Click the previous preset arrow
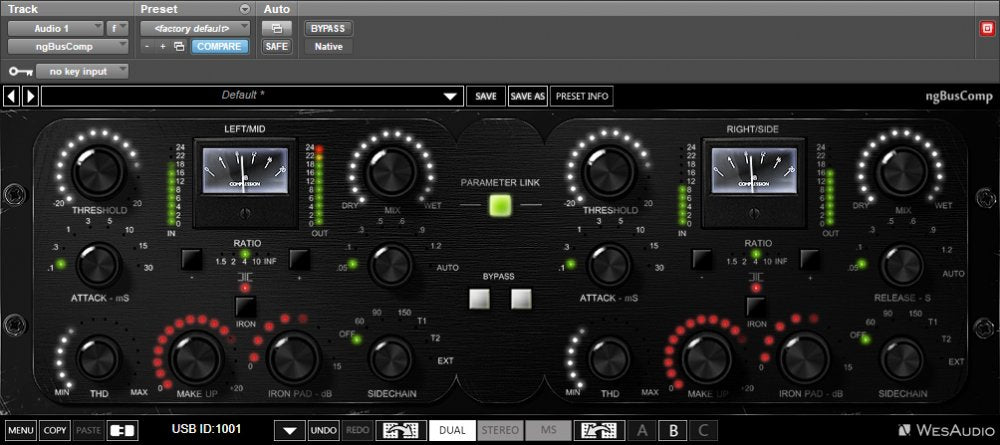The image size is (1000, 445). click(11, 97)
